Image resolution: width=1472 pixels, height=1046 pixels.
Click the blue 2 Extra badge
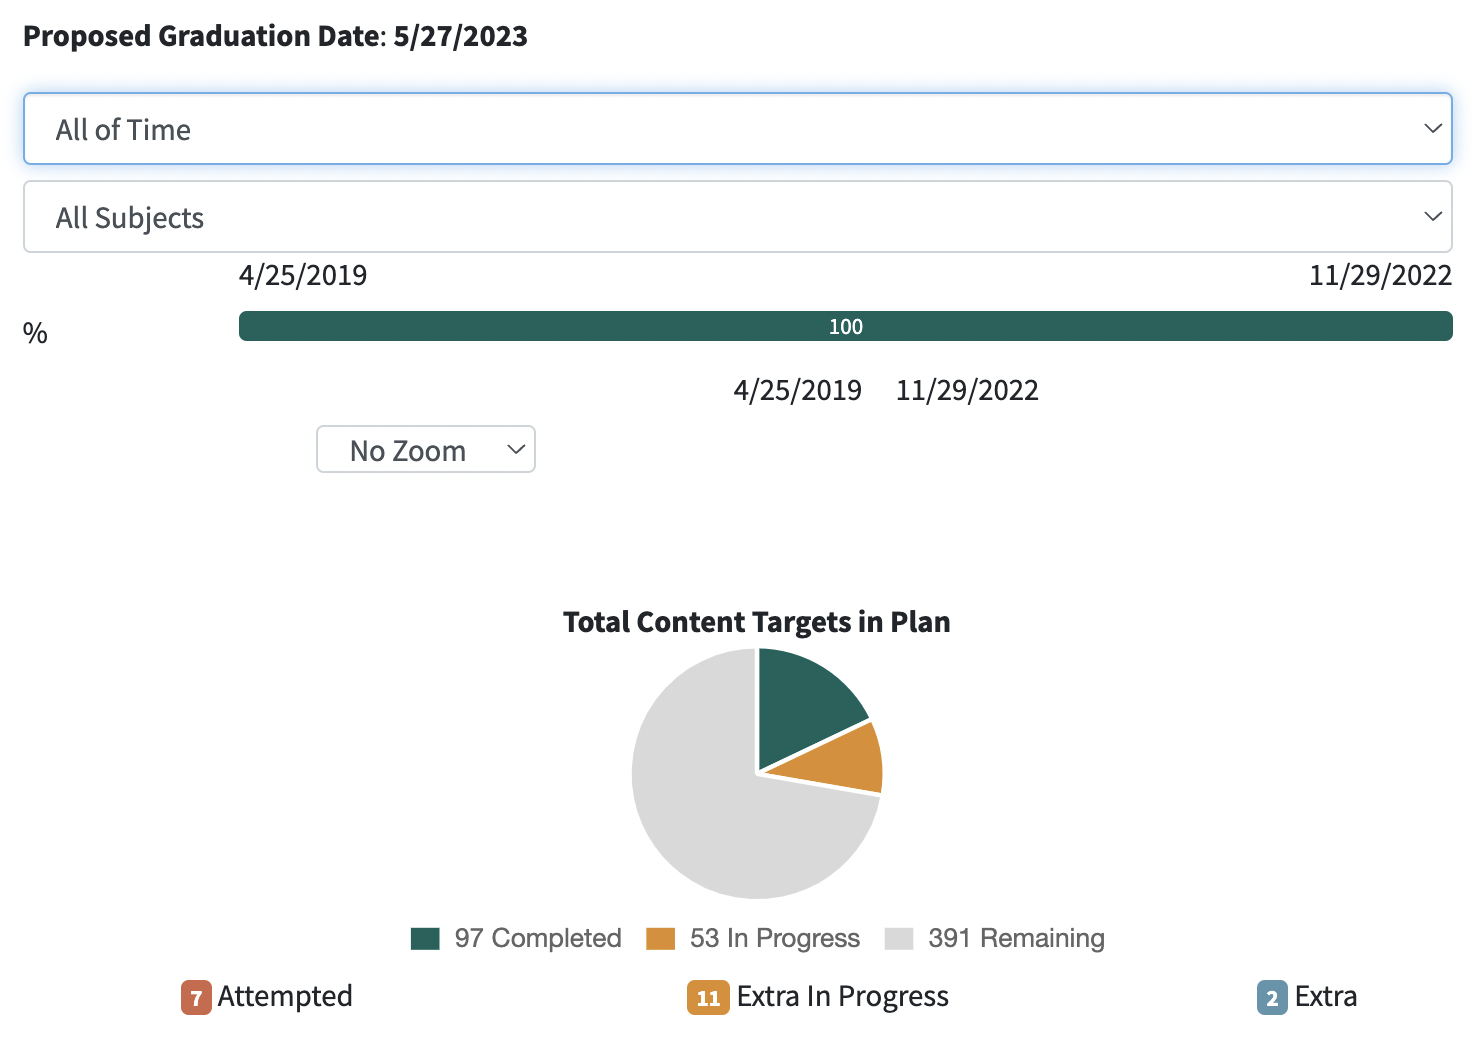[x=1272, y=997]
